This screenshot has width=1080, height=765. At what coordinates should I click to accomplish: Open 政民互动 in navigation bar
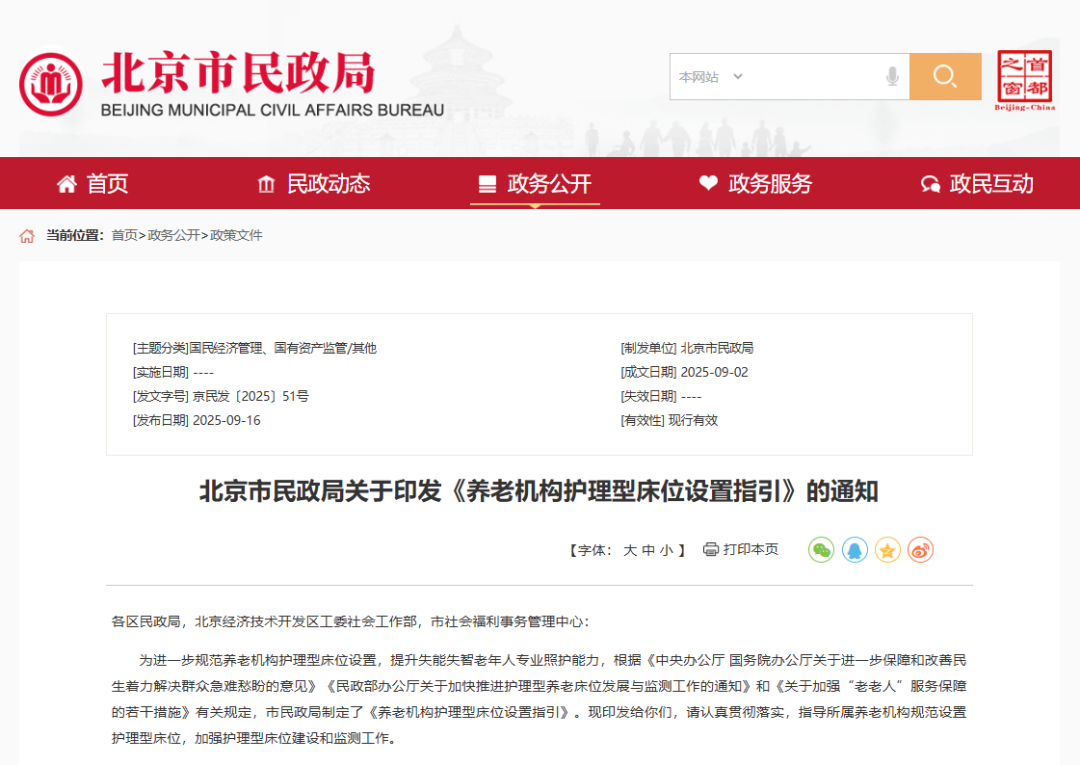[977, 184]
